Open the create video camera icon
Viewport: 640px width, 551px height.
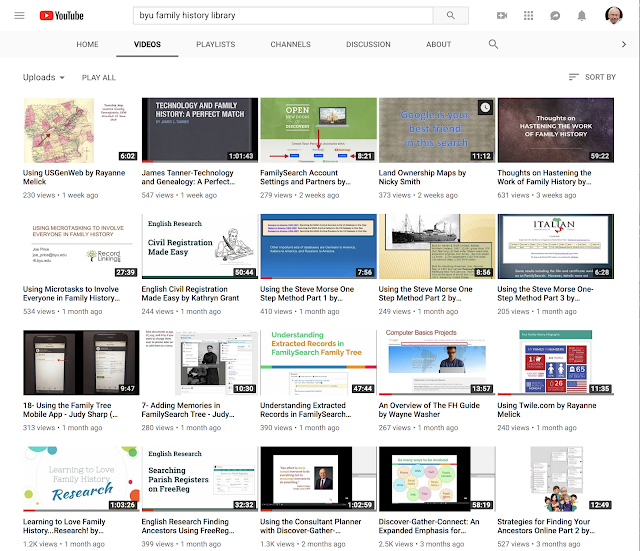click(x=502, y=16)
